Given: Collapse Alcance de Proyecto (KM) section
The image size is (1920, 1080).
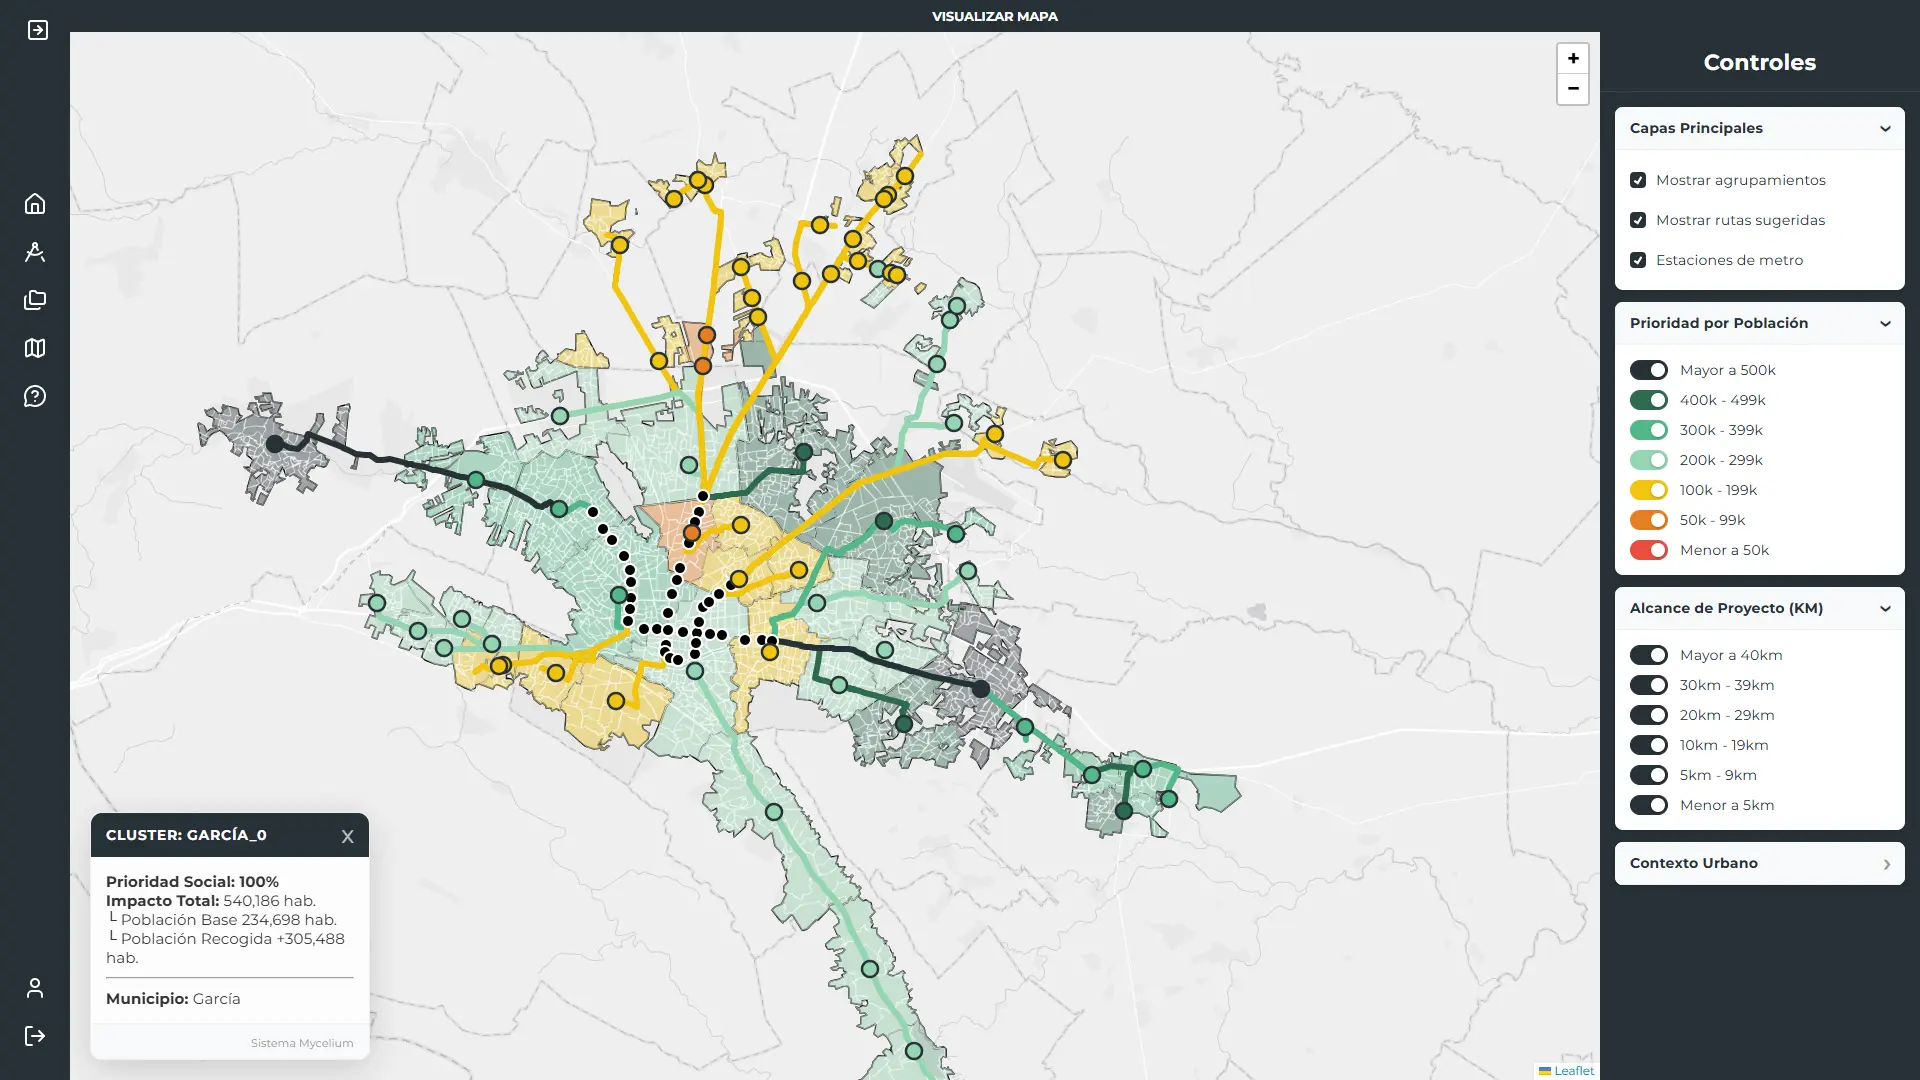Looking at the screenshot, I should click(1760, 608).
